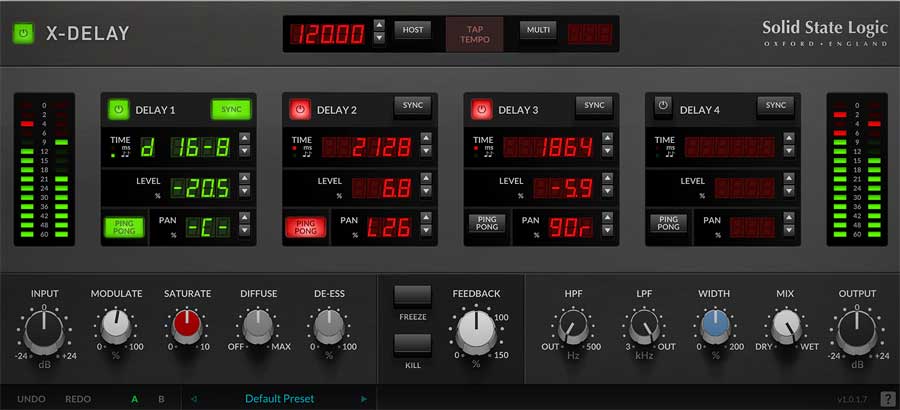Viewport: 900px width, 410px height.
Task: Turn off Ping Pong on Delay 1
Action: [x=124, y=227]
